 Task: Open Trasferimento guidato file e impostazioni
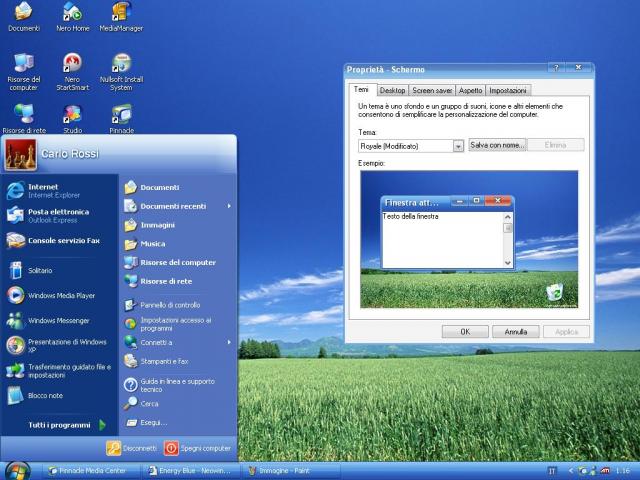(x=59, y=371)
